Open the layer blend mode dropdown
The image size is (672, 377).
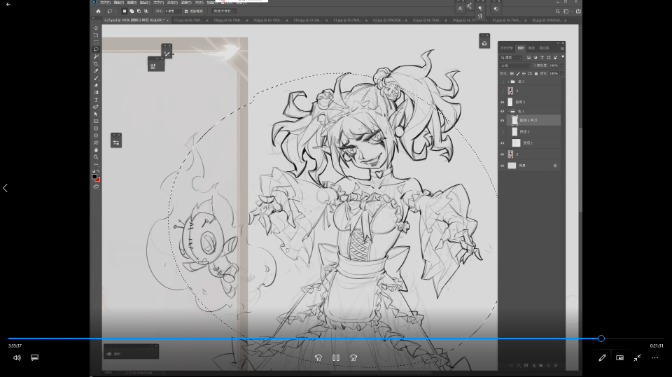click(515, 66)
